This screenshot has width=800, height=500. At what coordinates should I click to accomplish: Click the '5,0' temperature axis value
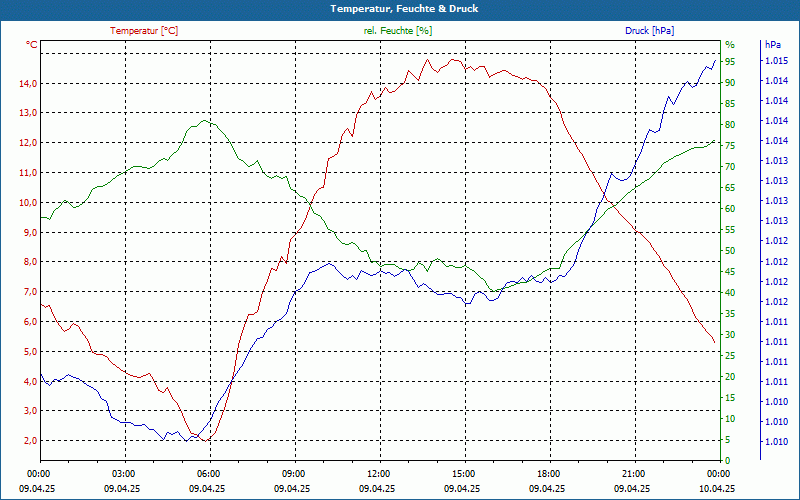pos(30,352)
